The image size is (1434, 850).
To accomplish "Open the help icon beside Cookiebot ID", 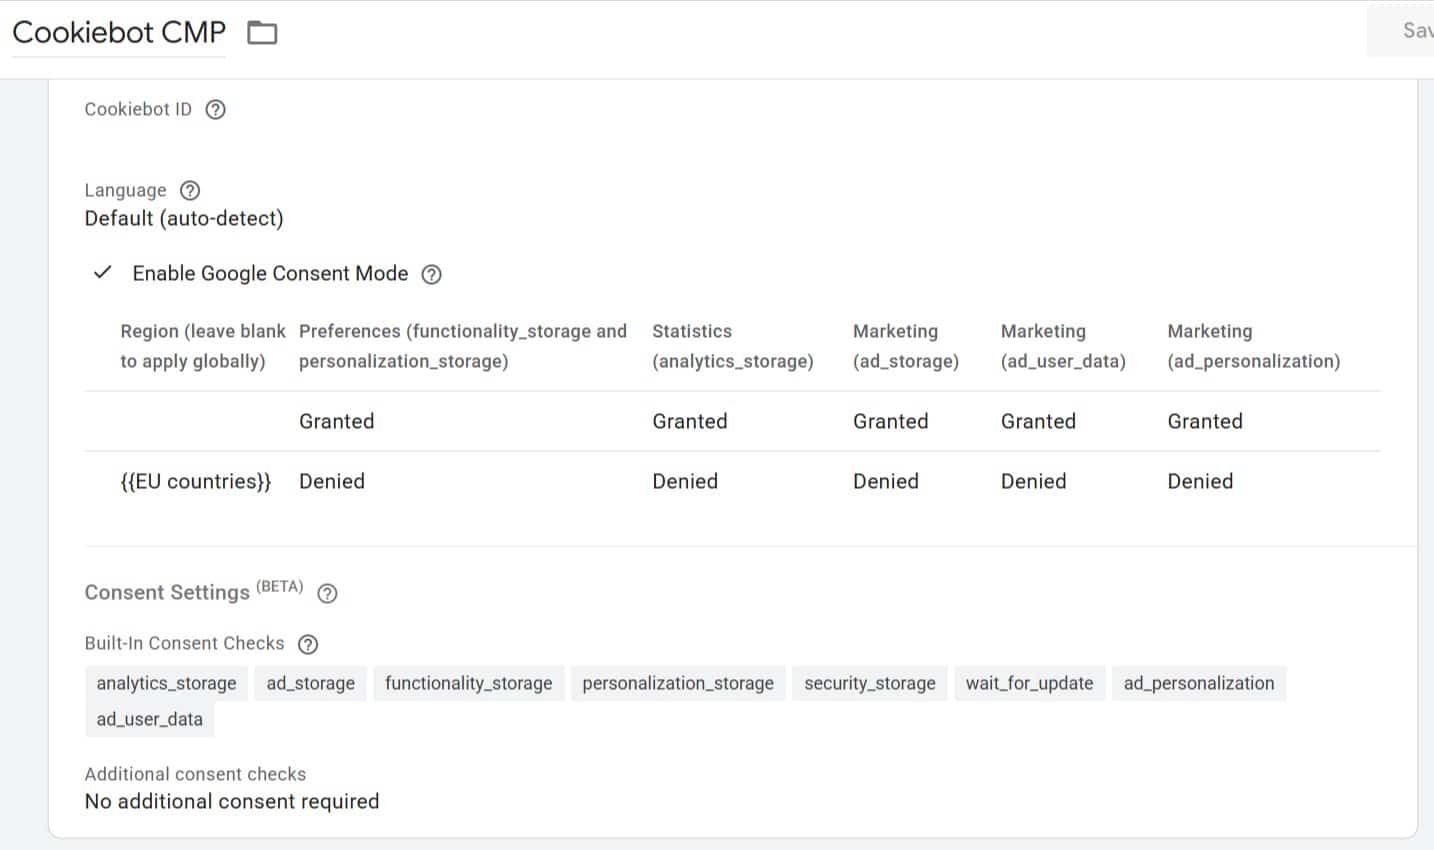I will 215,110.
